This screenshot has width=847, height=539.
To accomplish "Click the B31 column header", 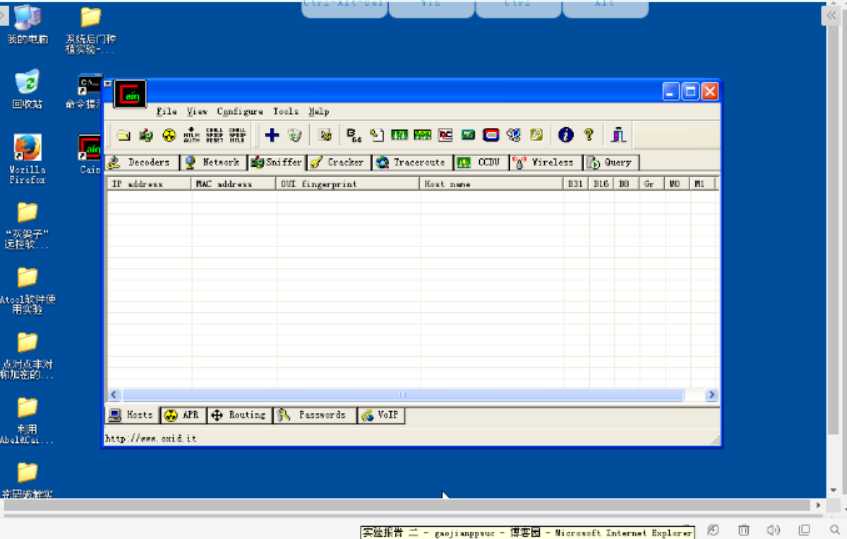I will coord(575,184).
